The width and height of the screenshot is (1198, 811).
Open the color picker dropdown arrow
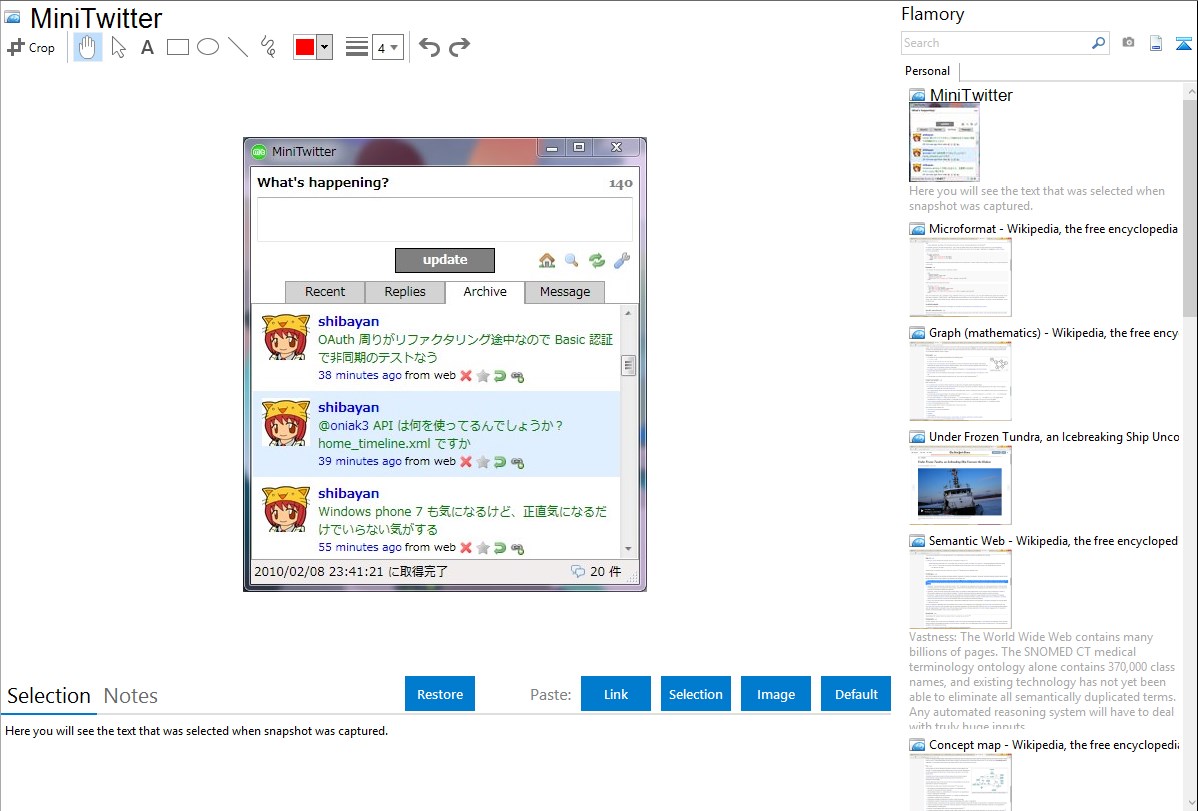click(325, 47)
